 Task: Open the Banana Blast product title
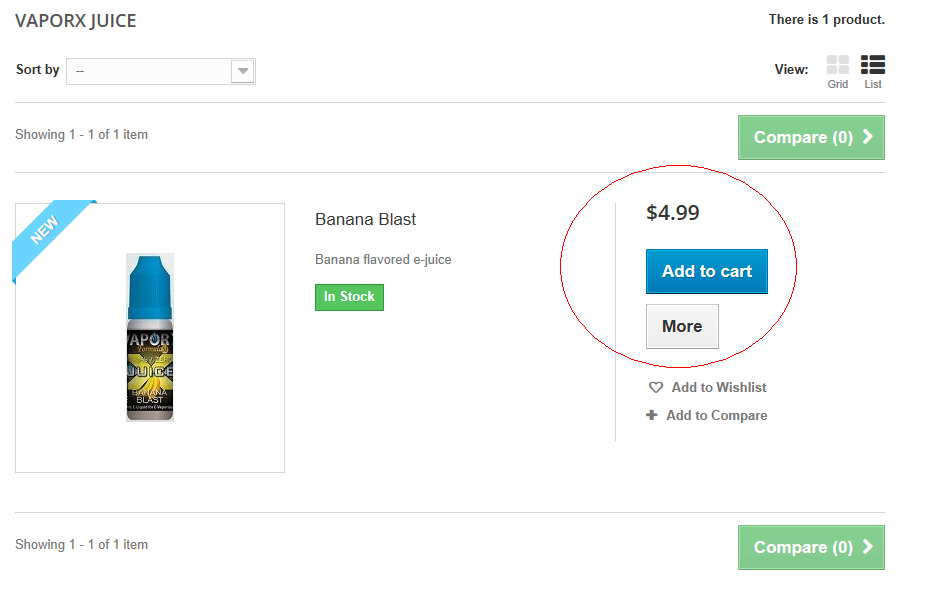(x=365, y=220)
